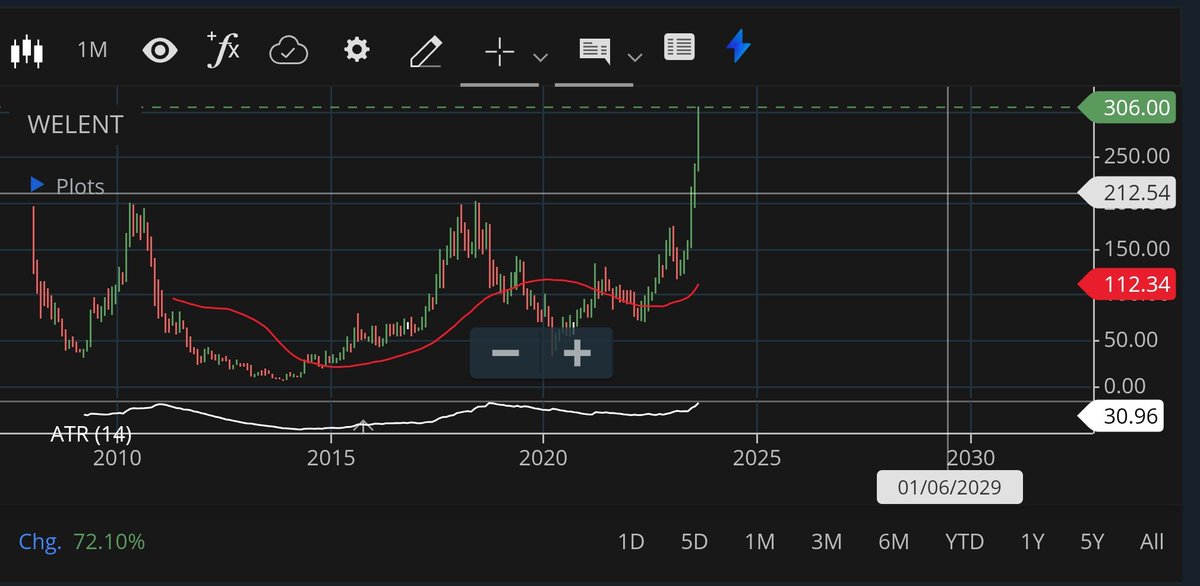The width and height of the screenshot is (1200, 586).
Task: Expand the Plots disclosure triangle
Action: (38, 185)
